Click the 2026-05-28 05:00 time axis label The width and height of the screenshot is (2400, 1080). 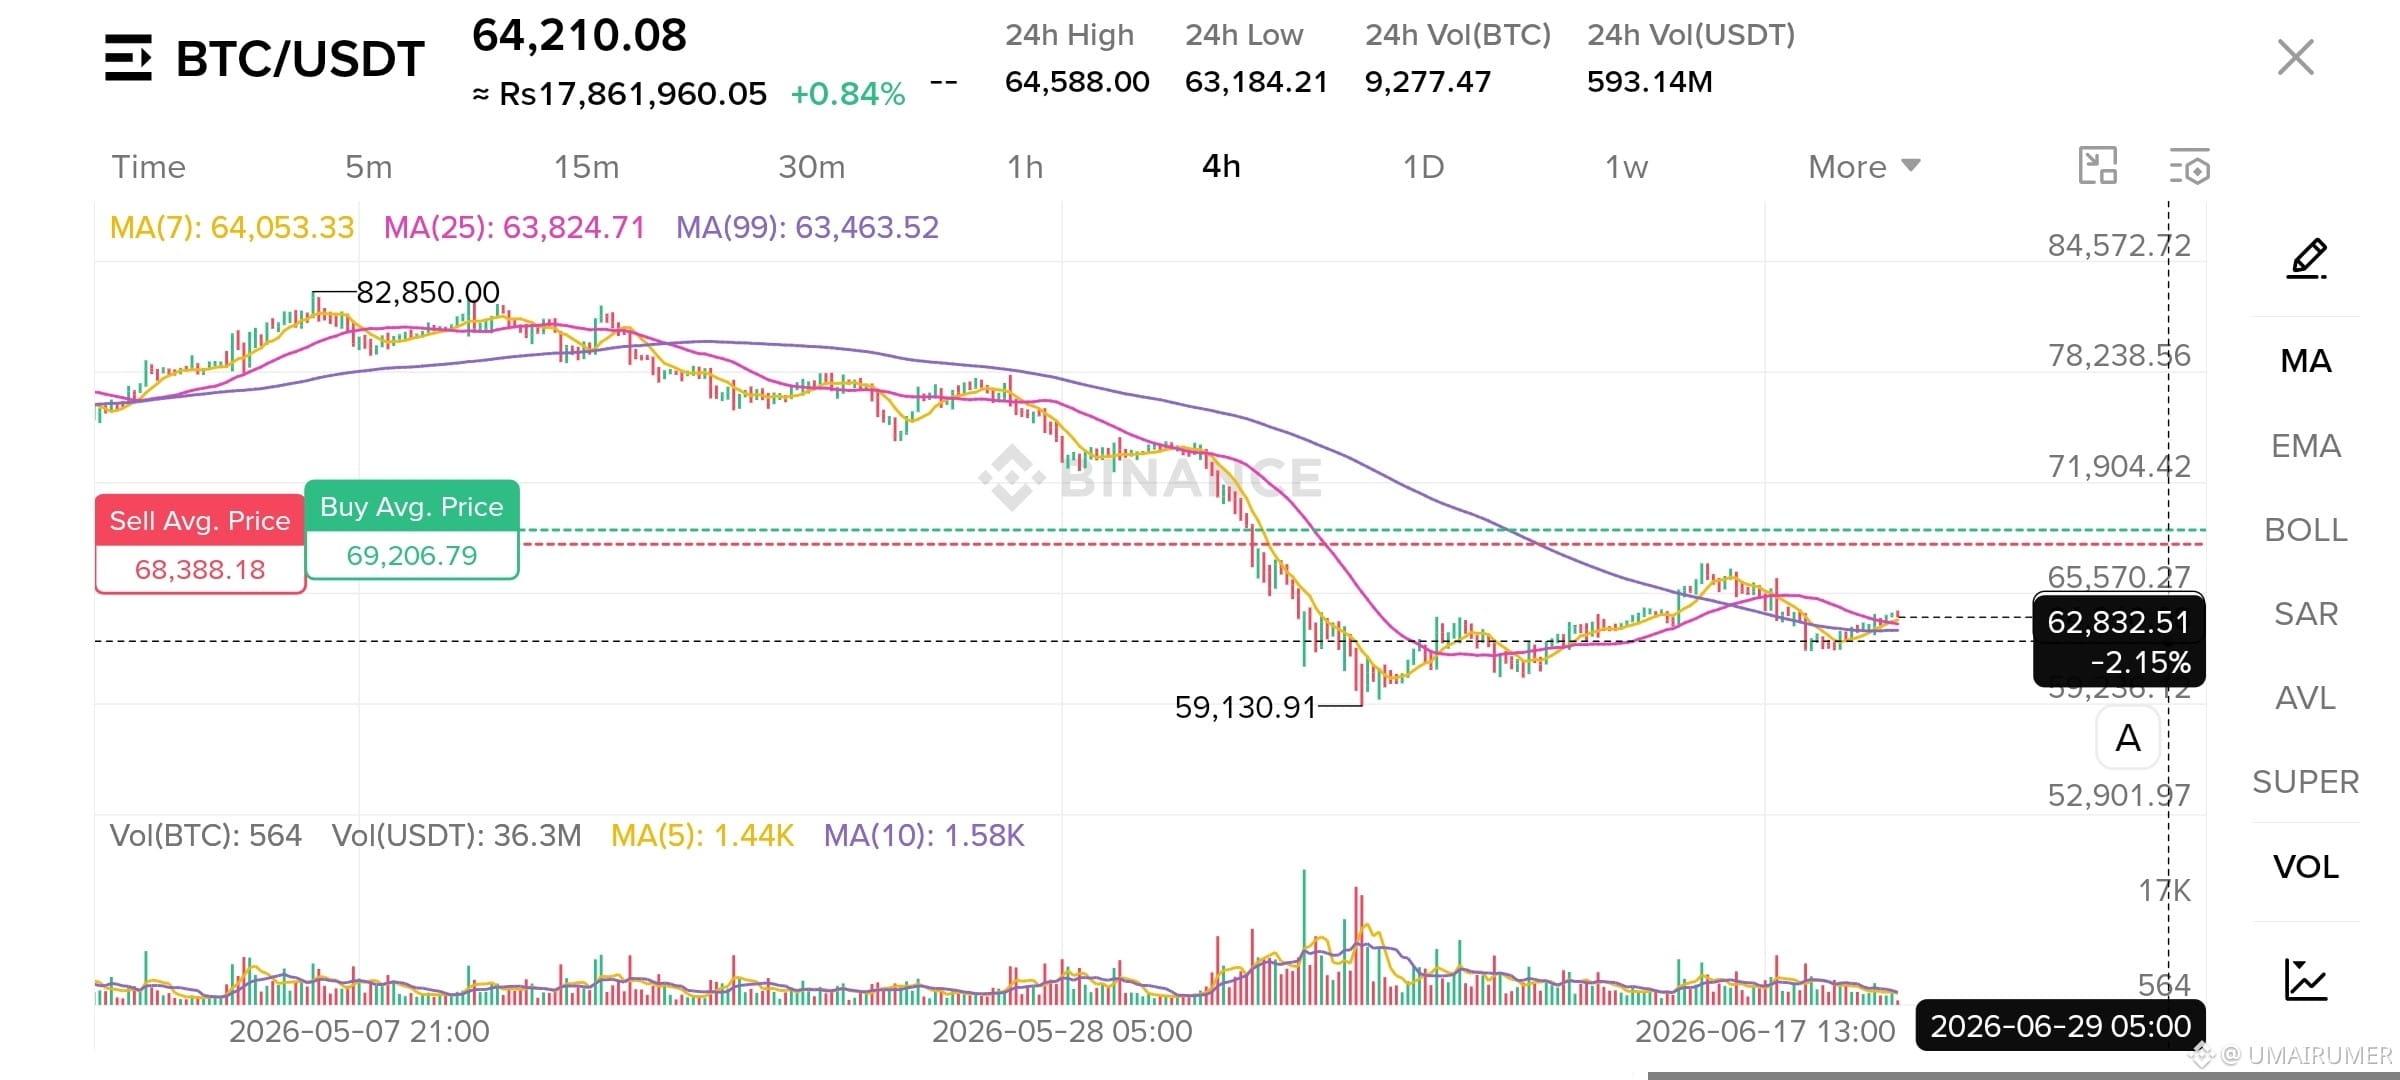(1062, 1031)
